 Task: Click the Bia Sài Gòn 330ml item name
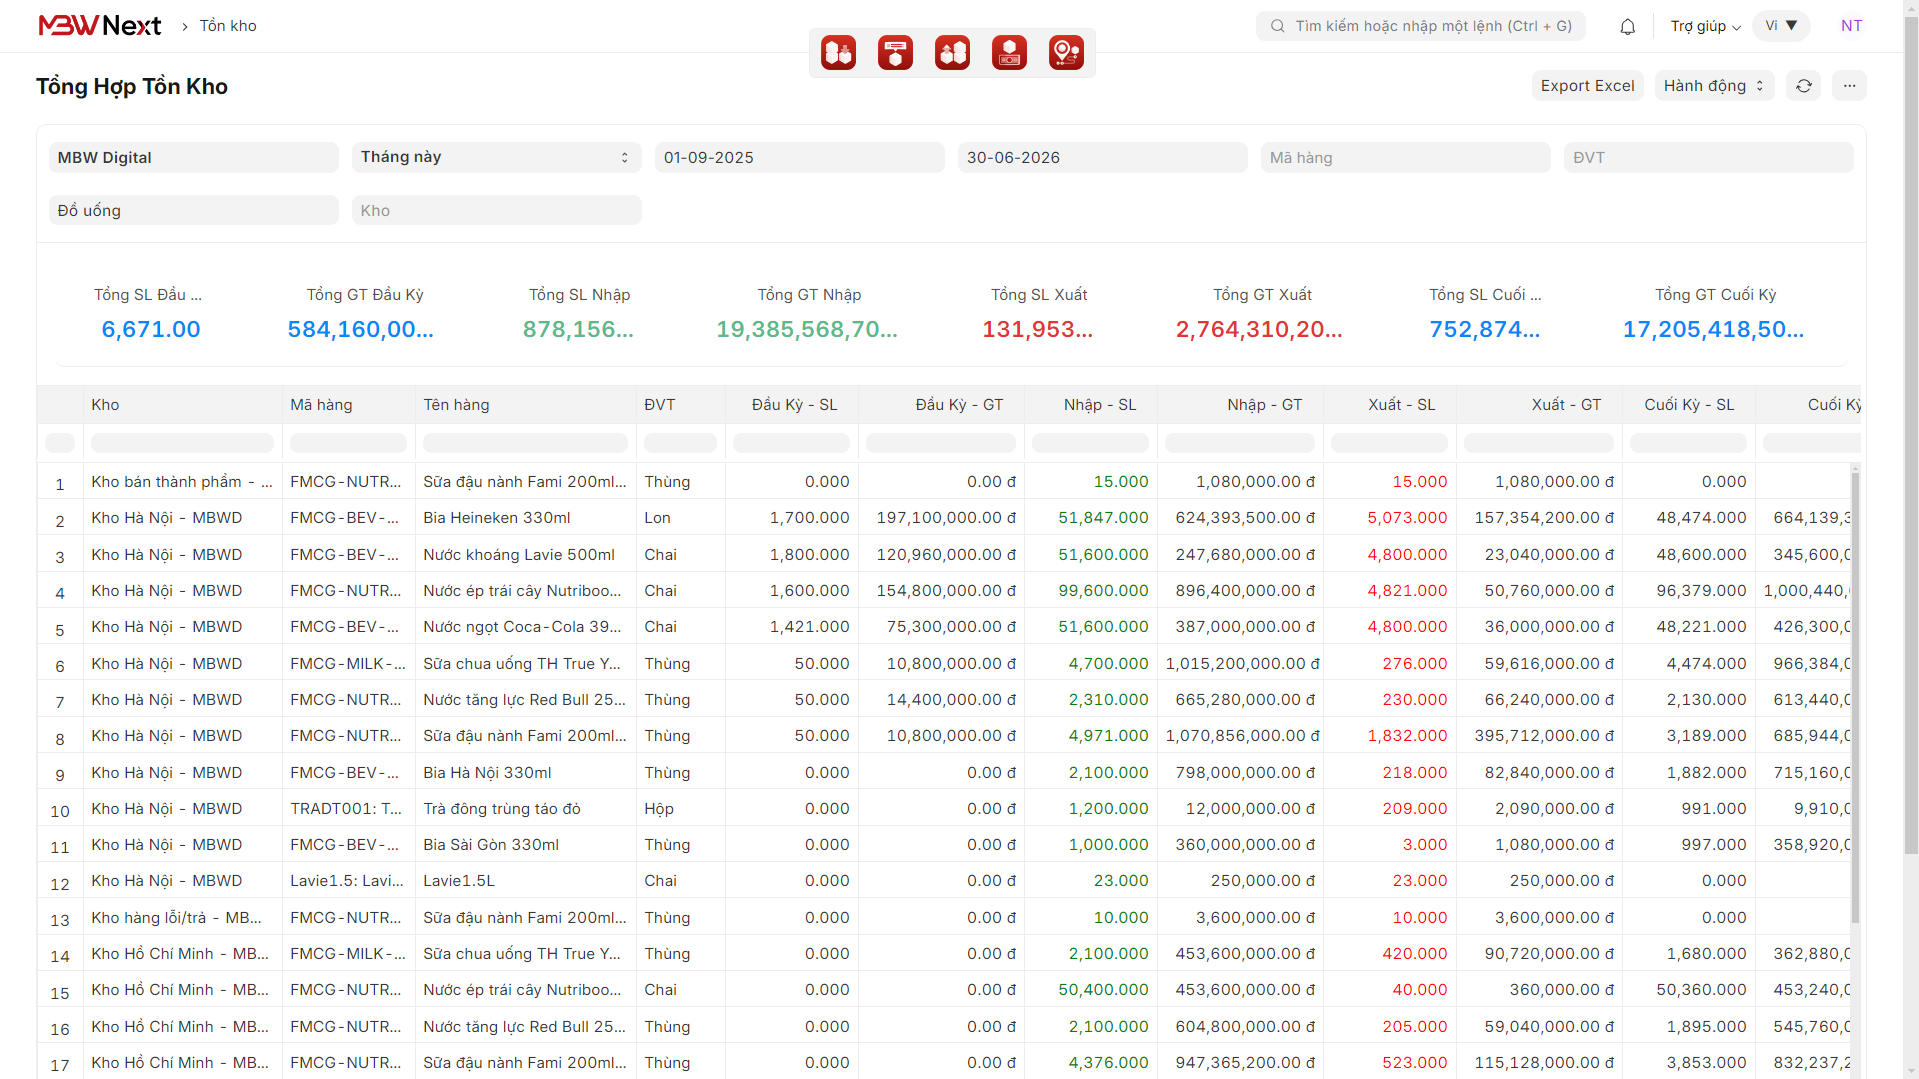[x=491, y=845]
